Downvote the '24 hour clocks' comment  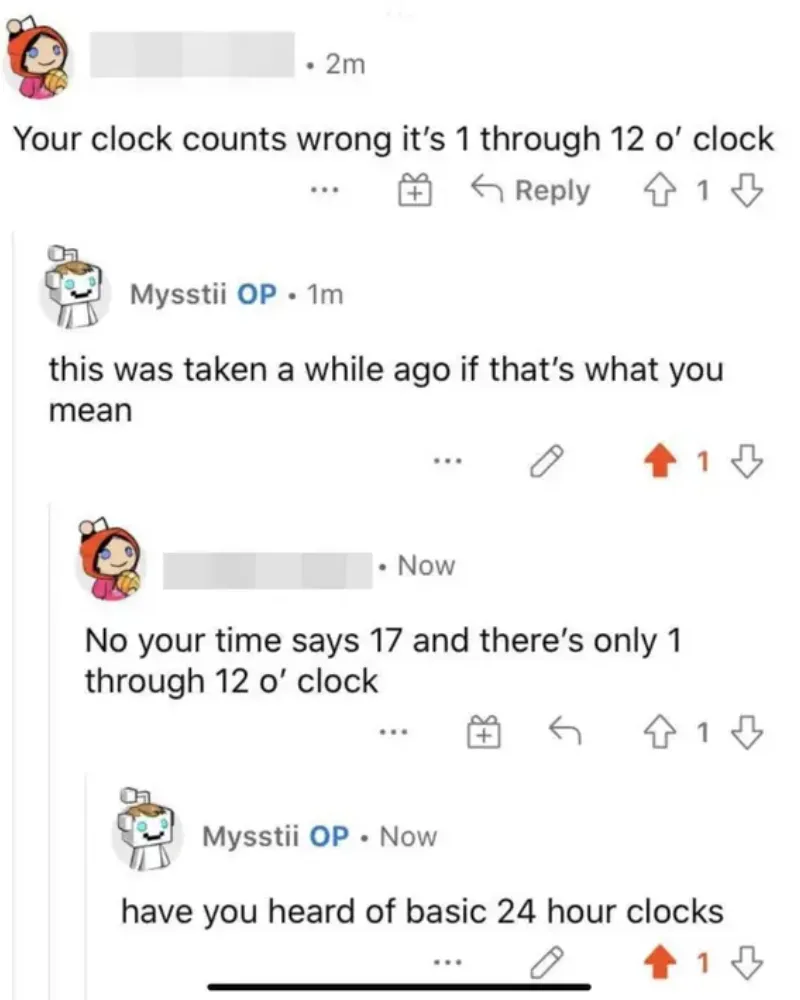[748, 964]
